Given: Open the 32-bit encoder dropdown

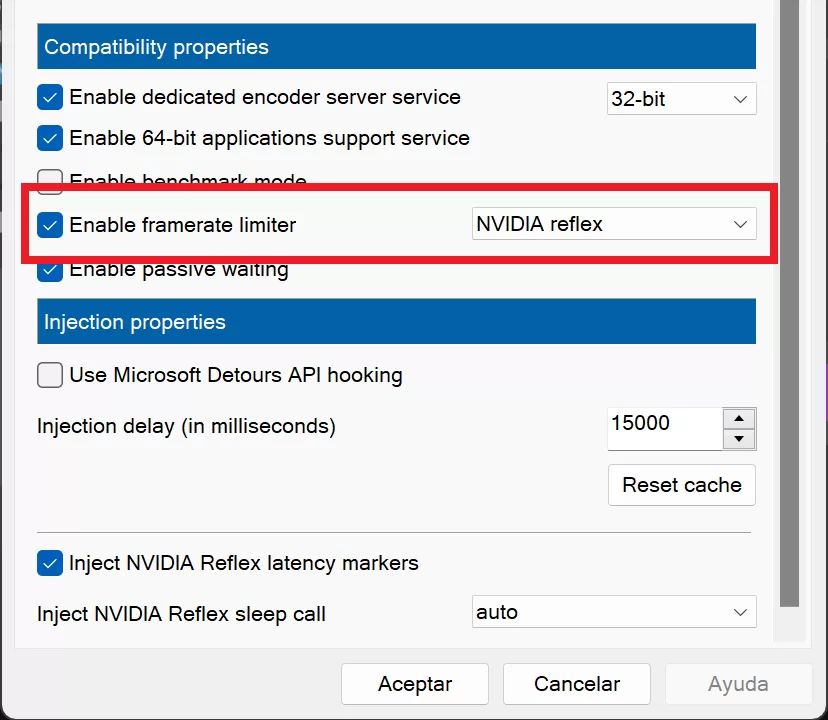Looking at the screenshot, I should 681,99.
